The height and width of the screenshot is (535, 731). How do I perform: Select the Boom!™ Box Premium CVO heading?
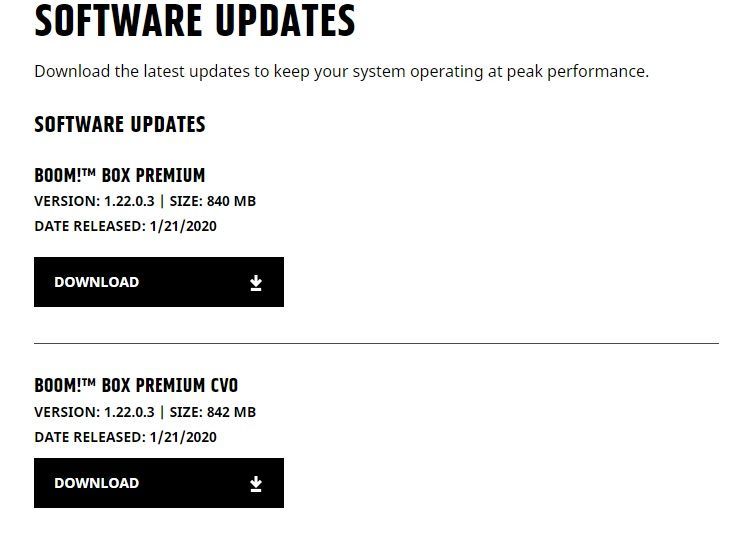click(x=136, y=386)
